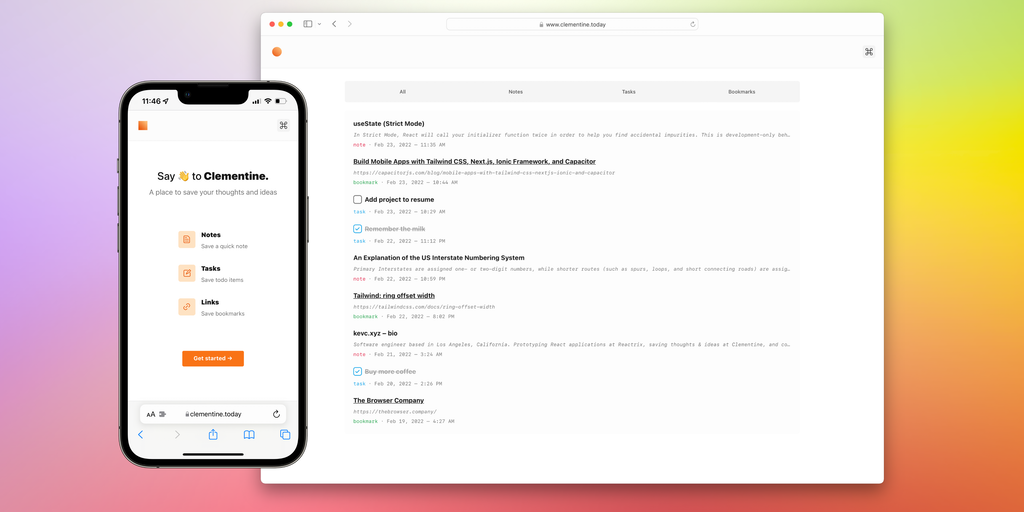Tap the mobile Safari forward chevron
Screen dimensions: 1024x512
177,434
